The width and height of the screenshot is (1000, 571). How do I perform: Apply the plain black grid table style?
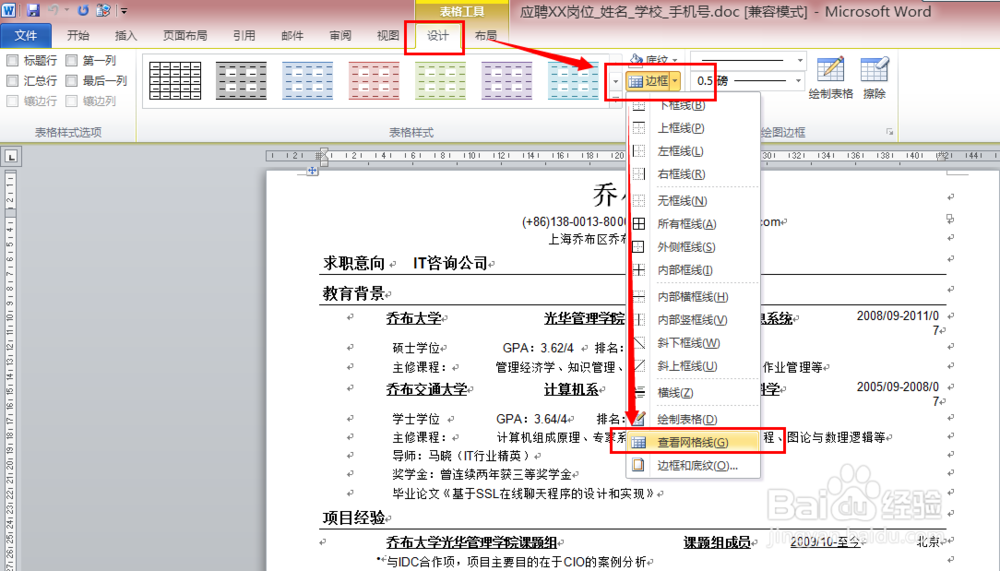[x=175, y=81]
